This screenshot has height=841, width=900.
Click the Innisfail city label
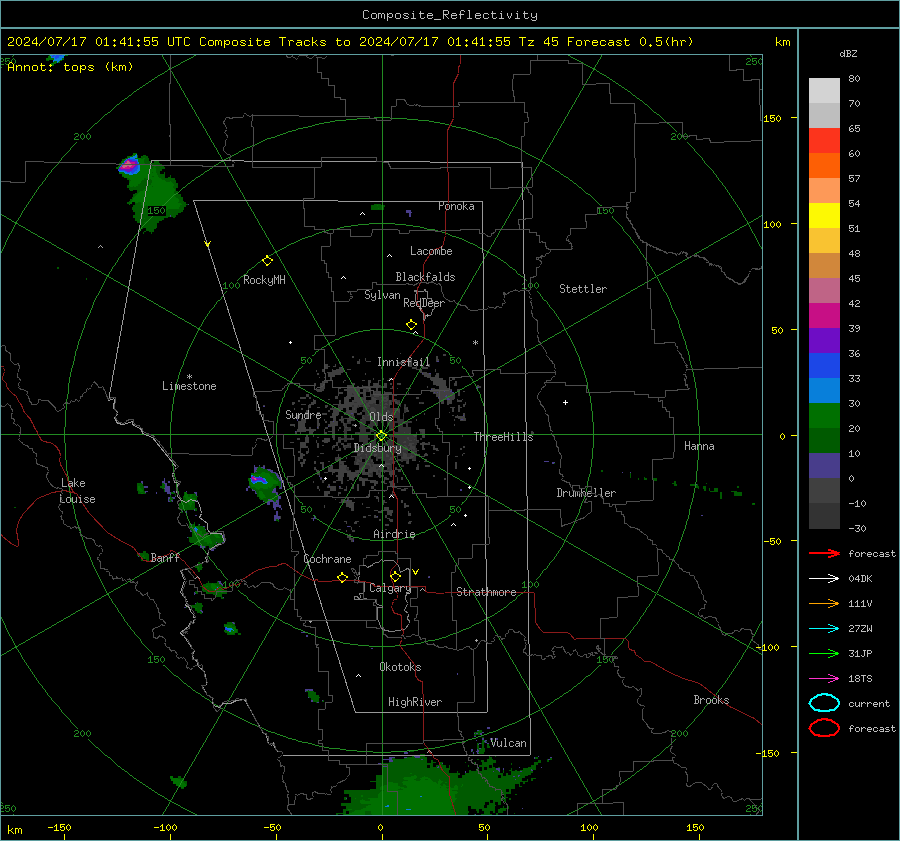[x=403, y=362]
